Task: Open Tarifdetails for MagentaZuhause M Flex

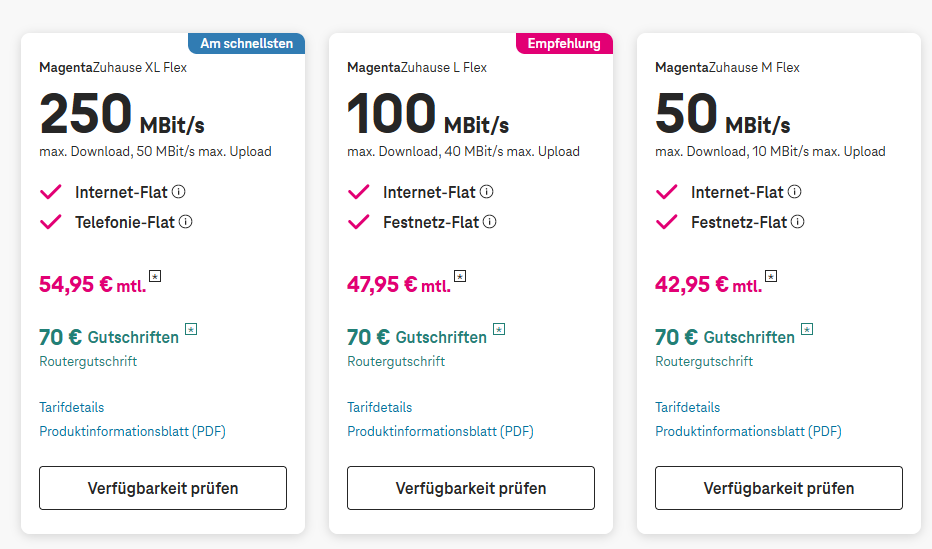Action: (x=687, y=408)
